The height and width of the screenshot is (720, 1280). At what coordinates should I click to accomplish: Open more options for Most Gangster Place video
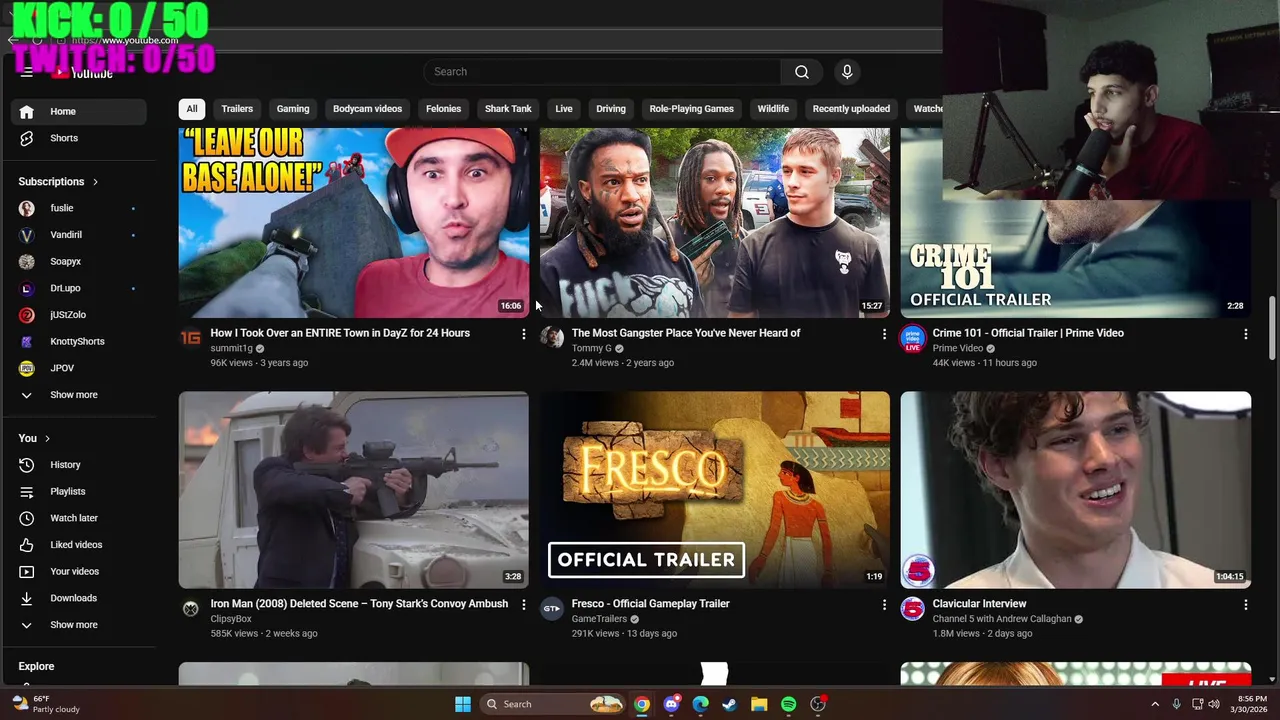click(884, 334)
